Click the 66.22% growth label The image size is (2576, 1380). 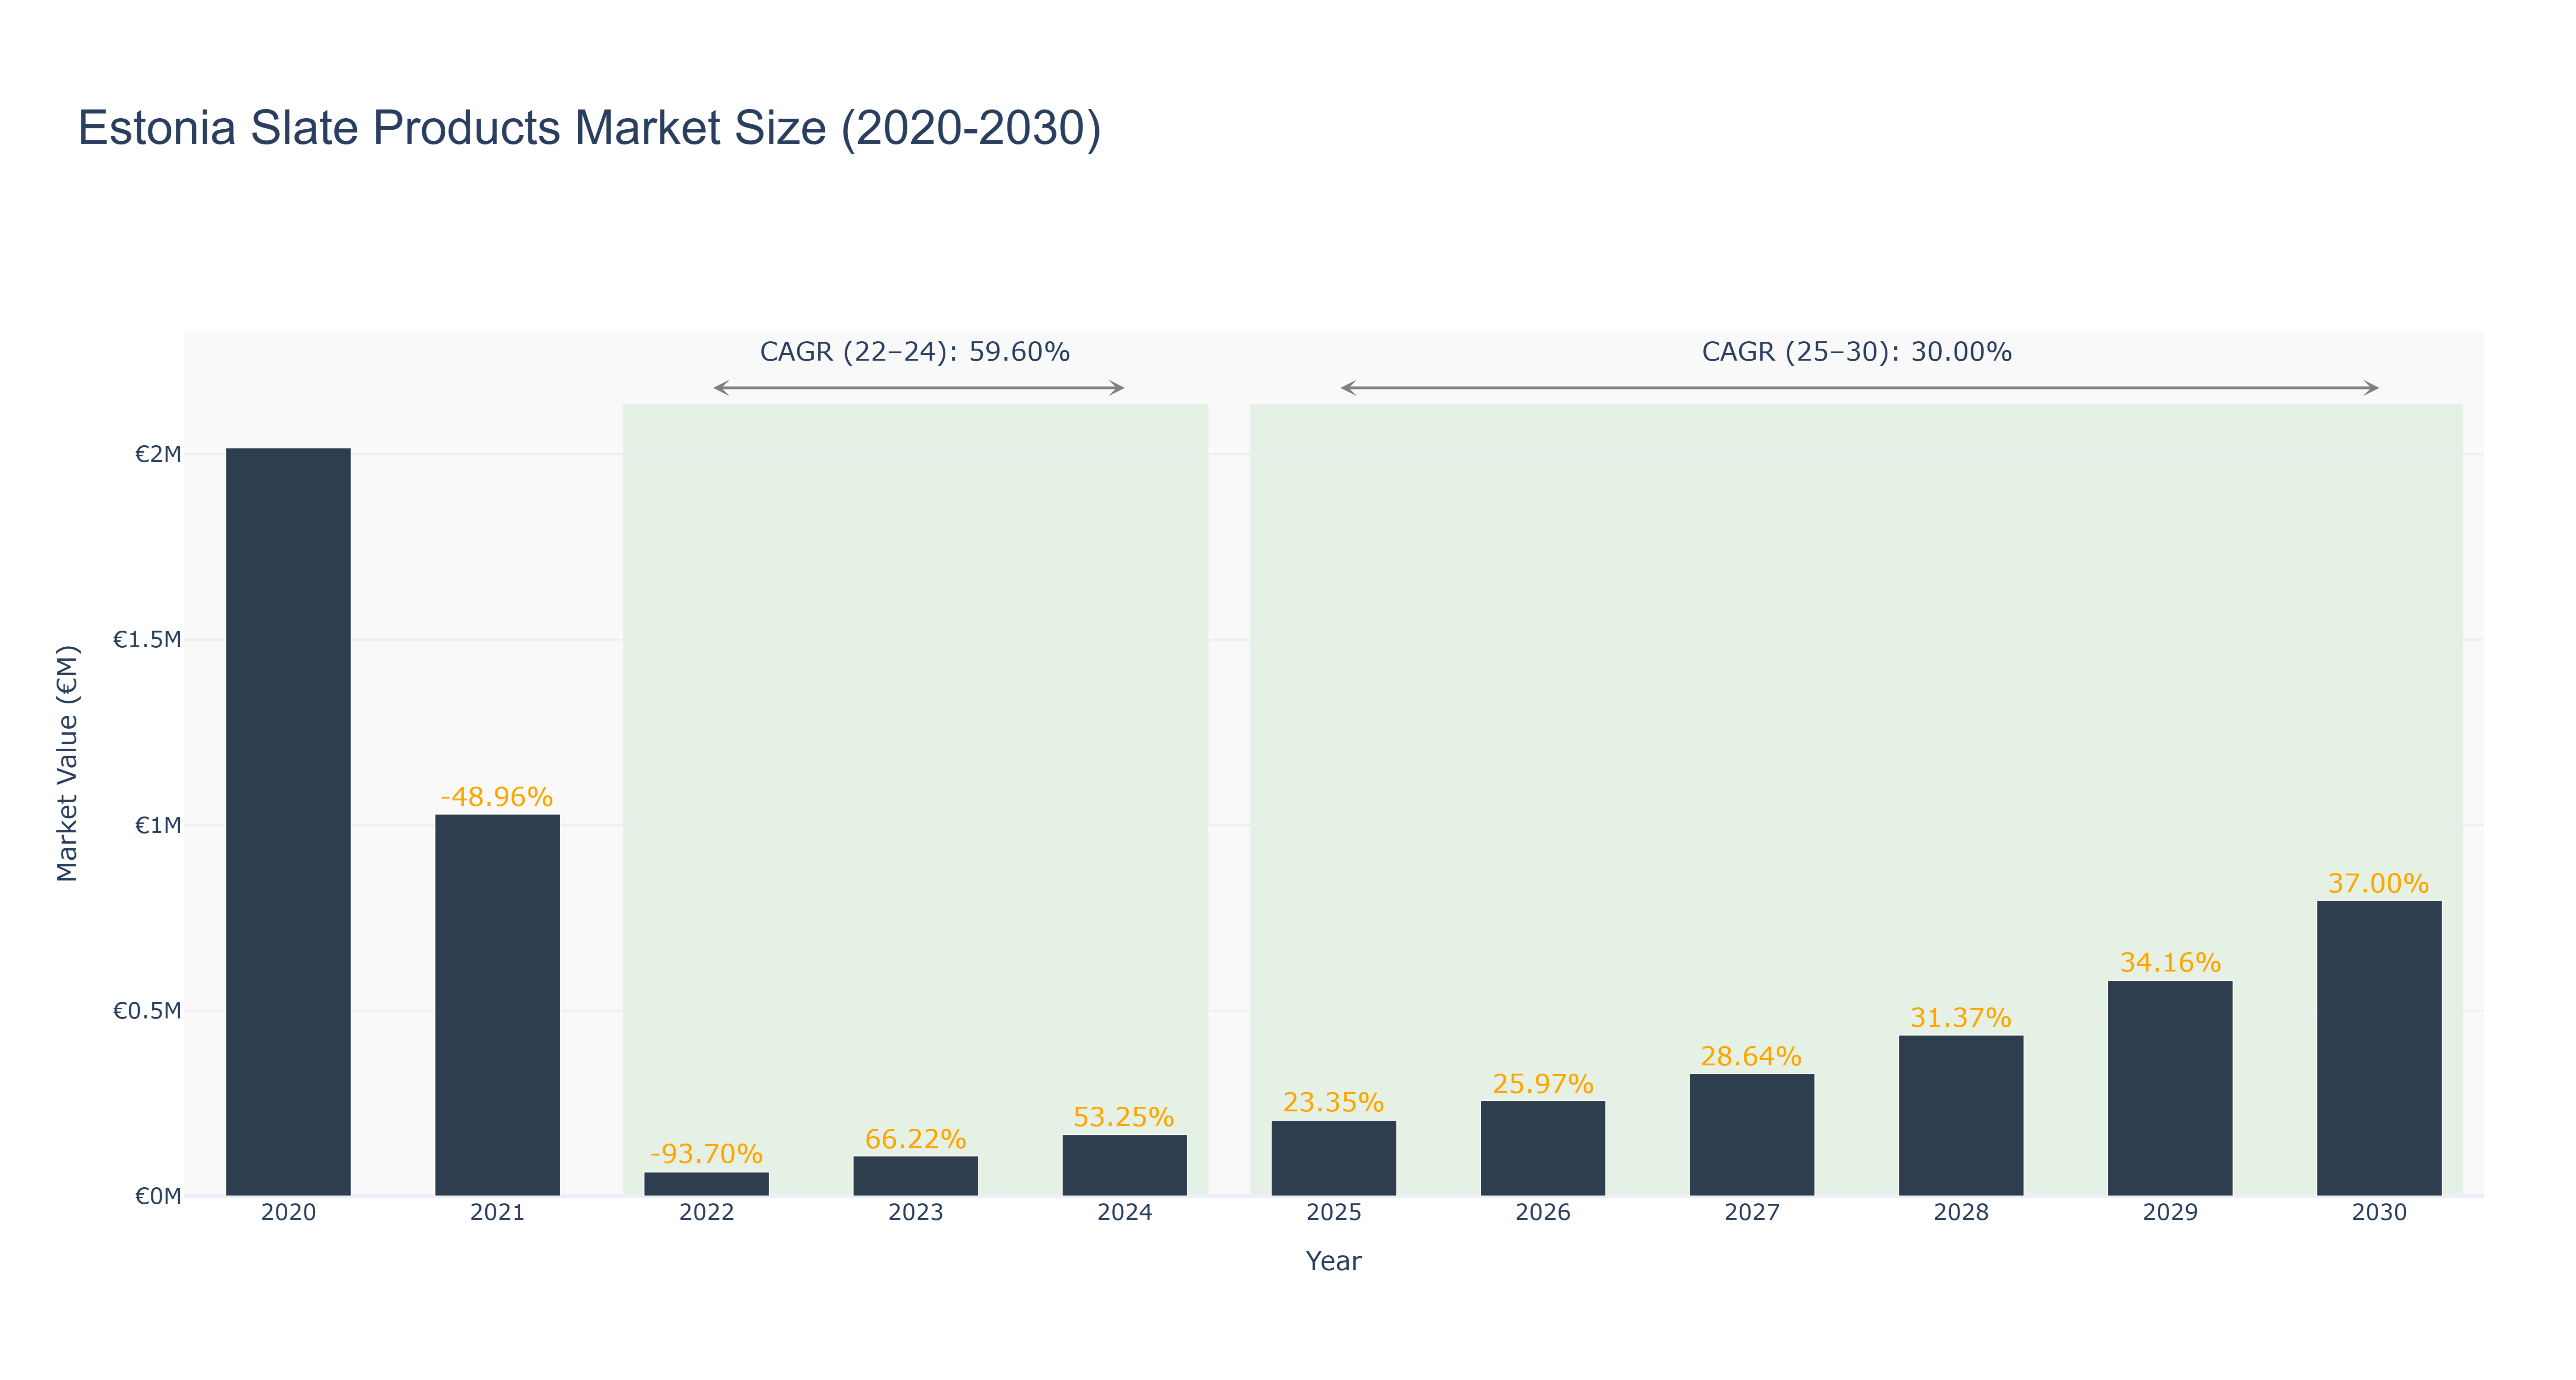pyautogui.click(x=915, y=1139)
